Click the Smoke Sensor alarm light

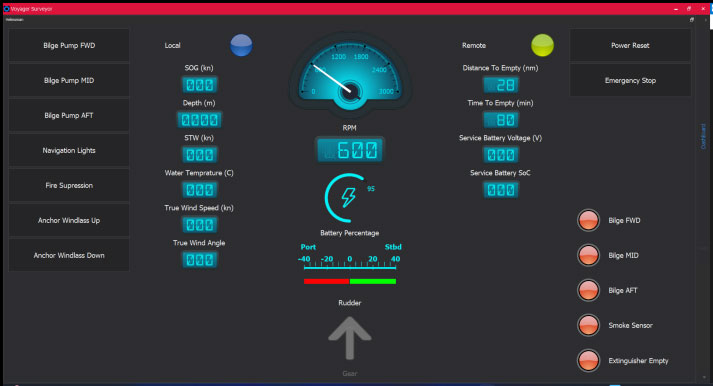point(588,326)
